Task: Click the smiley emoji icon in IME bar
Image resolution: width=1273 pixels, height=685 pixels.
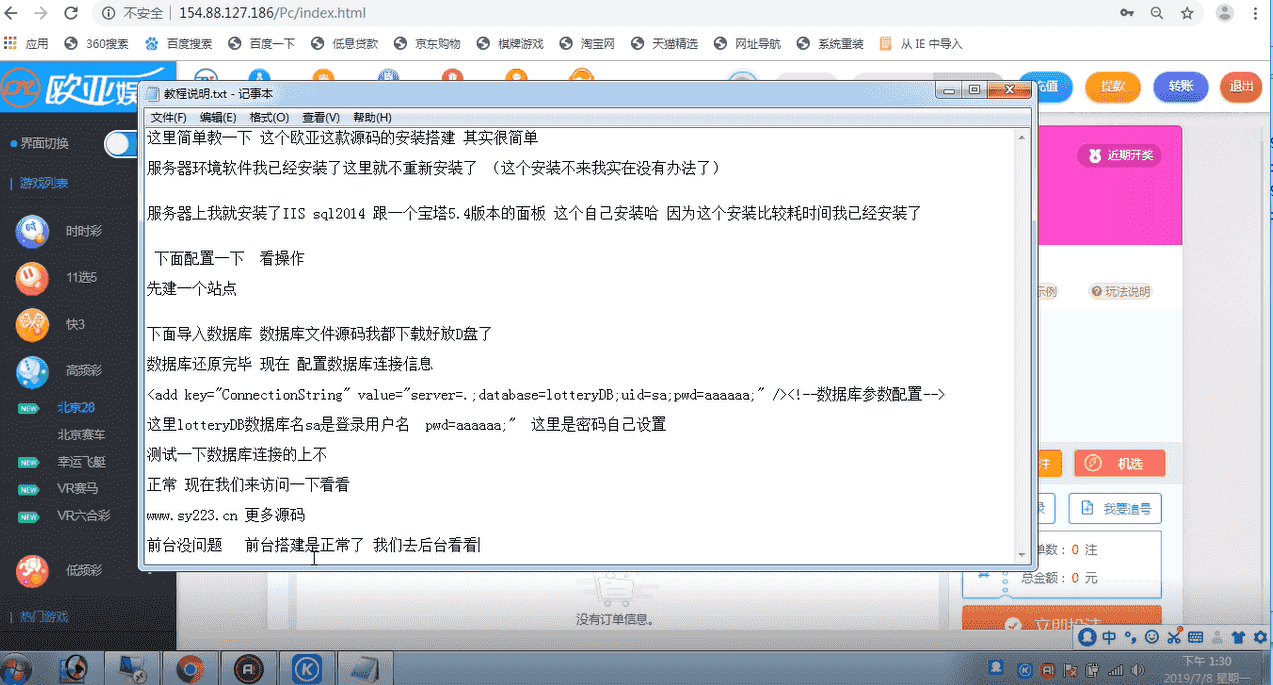Action: (1152, 637)
